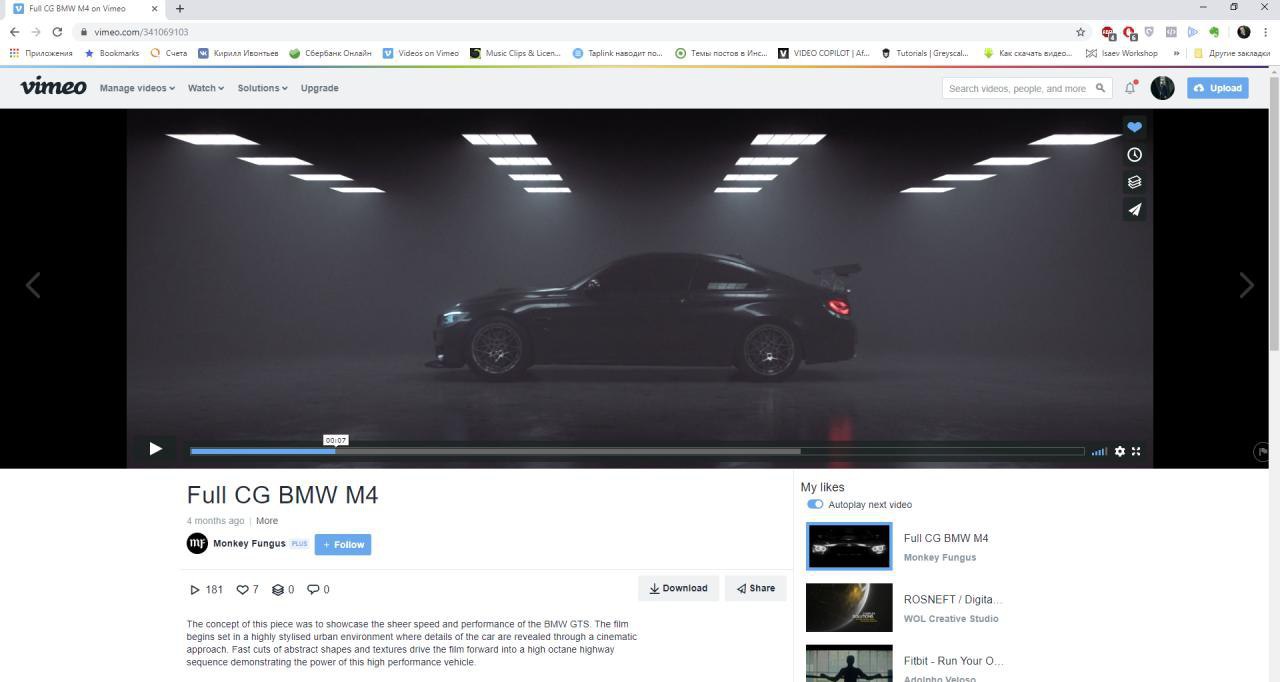Image resolution: width=1280 pixels, height=682 pixels.
Task: Open ROSNEFT / Digital video thumbnail
Action: point(849,607)
